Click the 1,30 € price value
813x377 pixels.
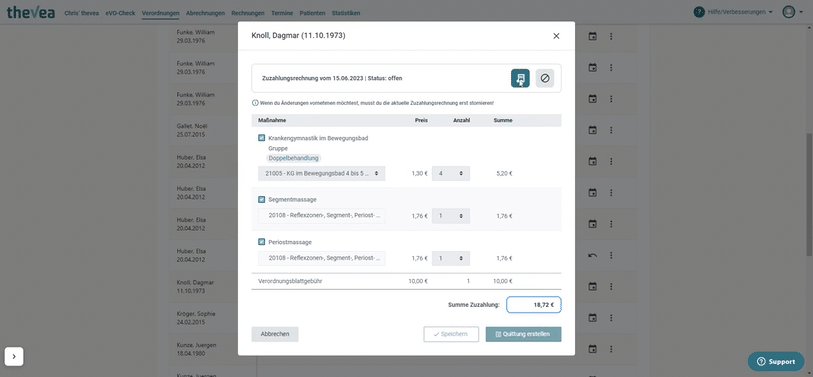[419, 173]
